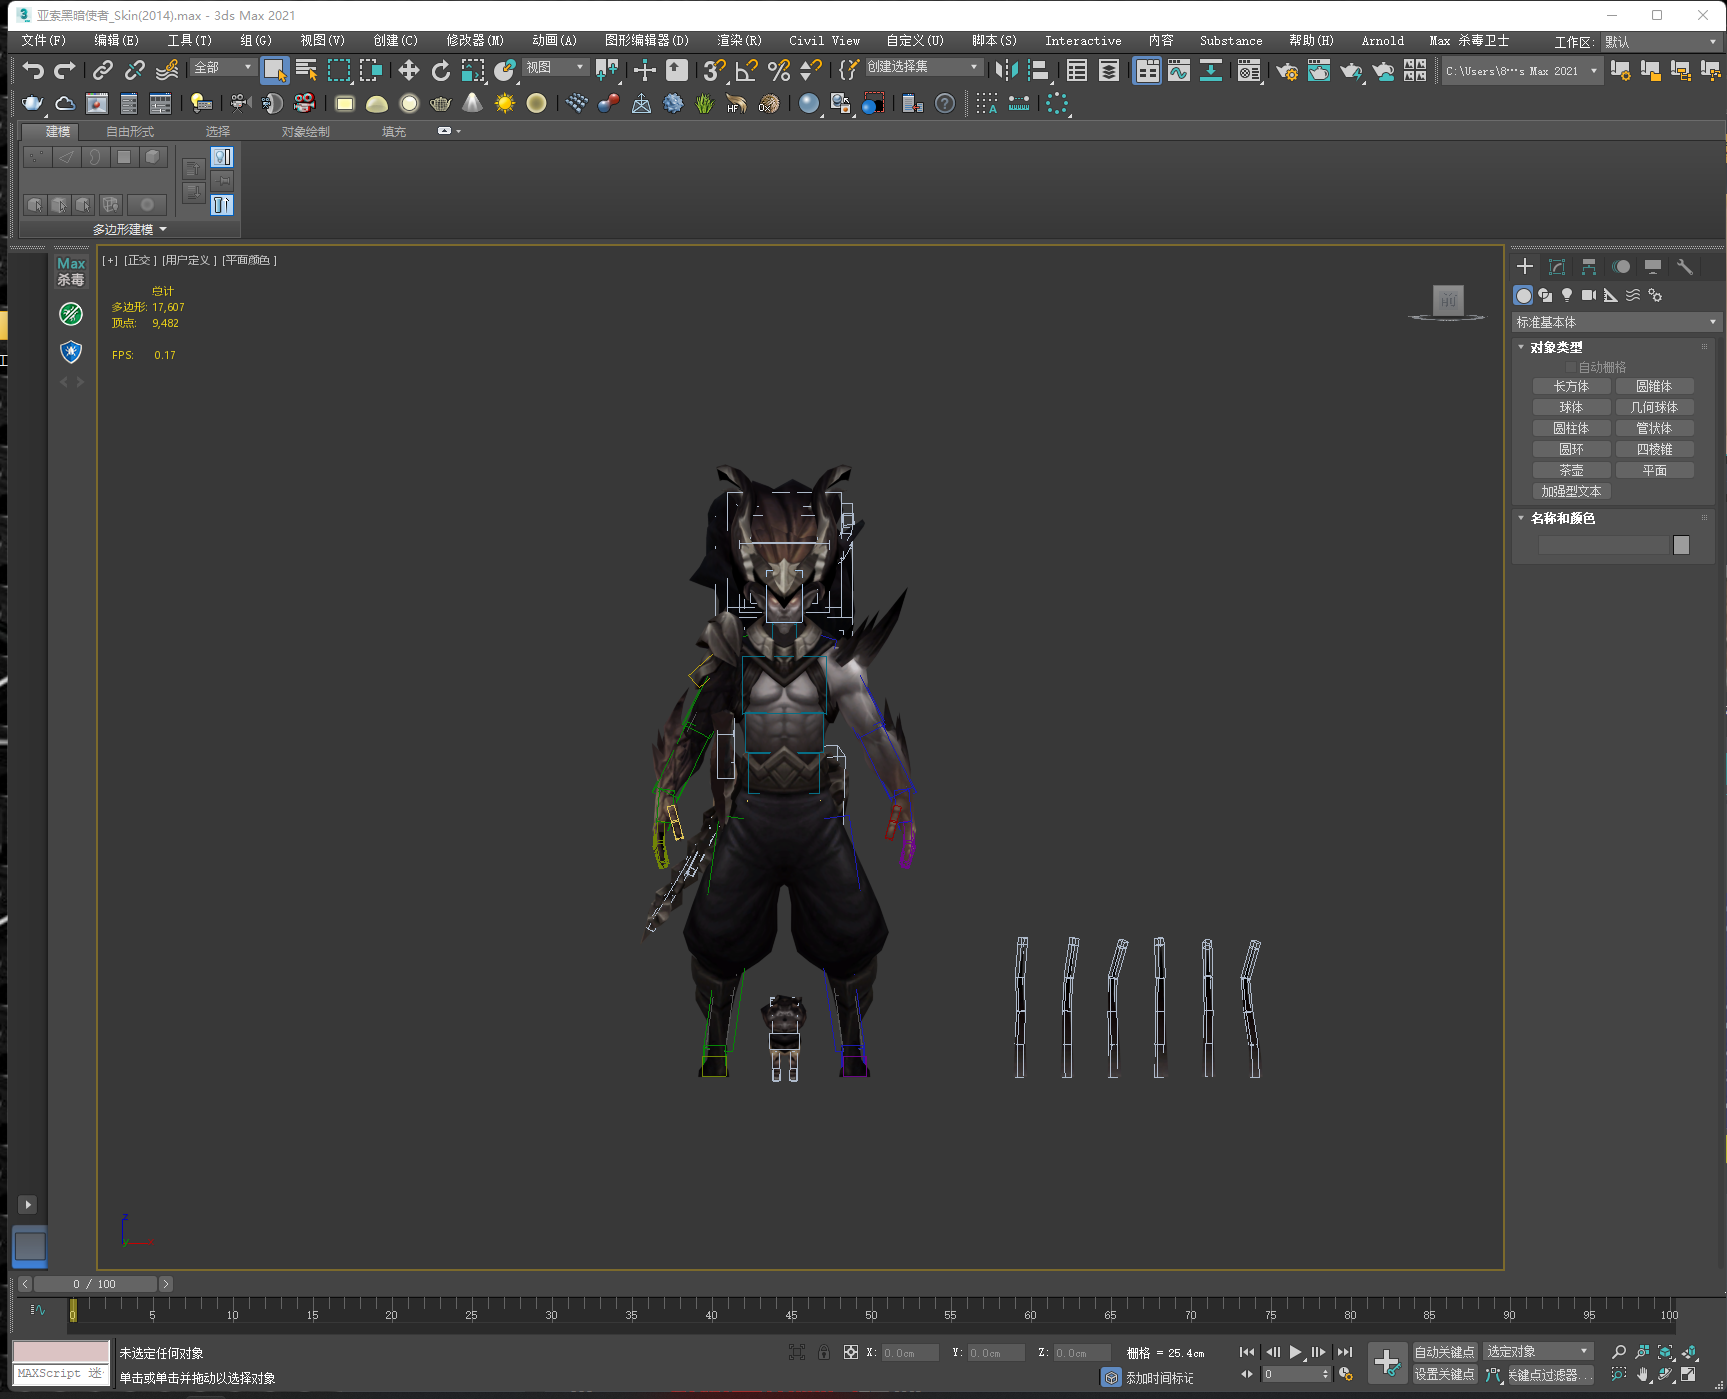
Task: Open the 修改器(M) menu
Action: coord(475,41)
